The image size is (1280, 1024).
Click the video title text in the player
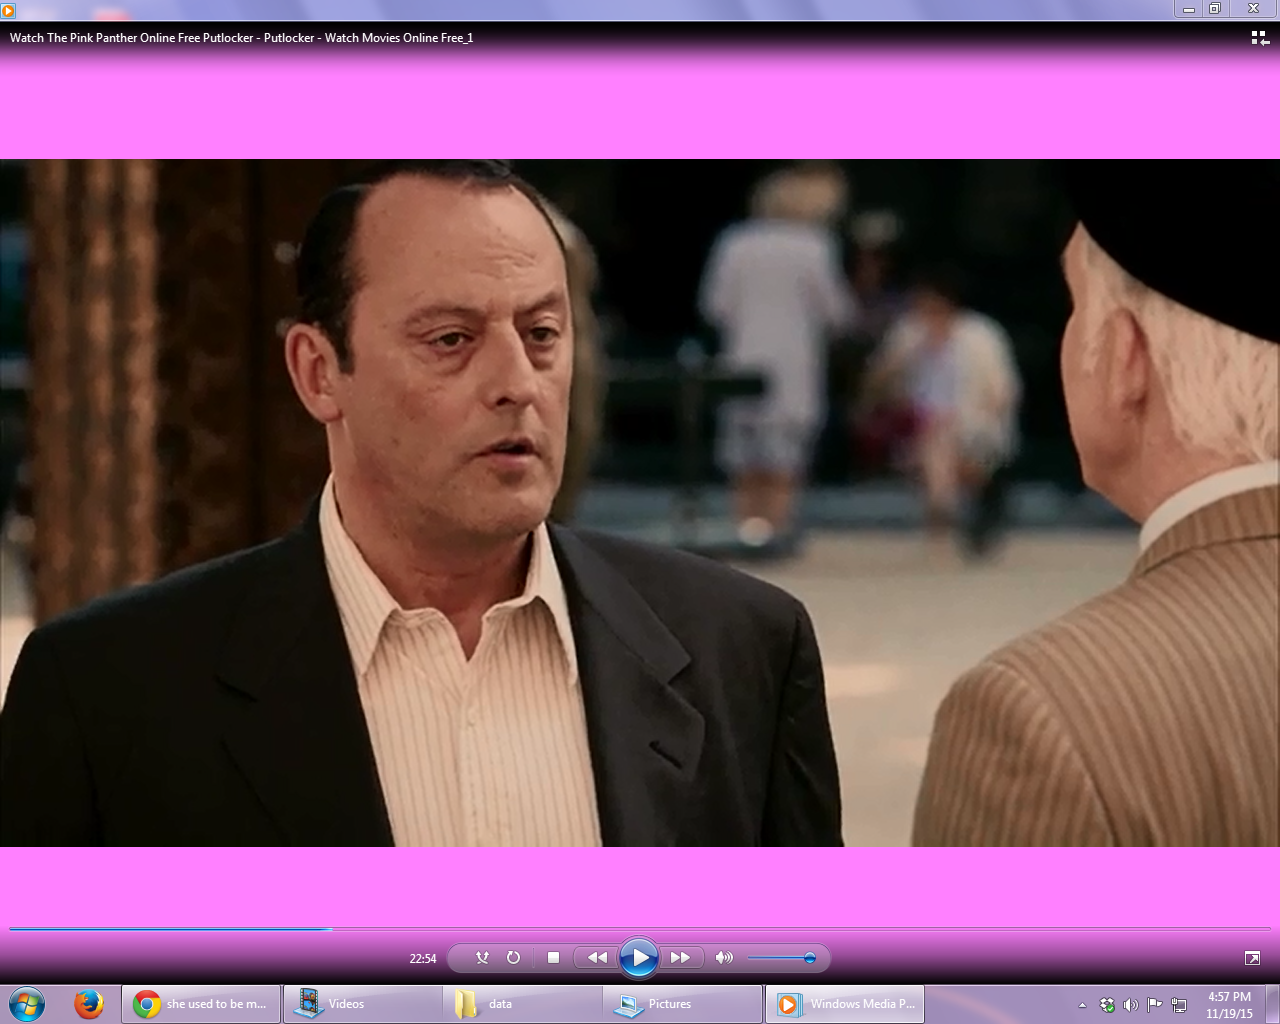pyautogui.click(x=242, y=38)
